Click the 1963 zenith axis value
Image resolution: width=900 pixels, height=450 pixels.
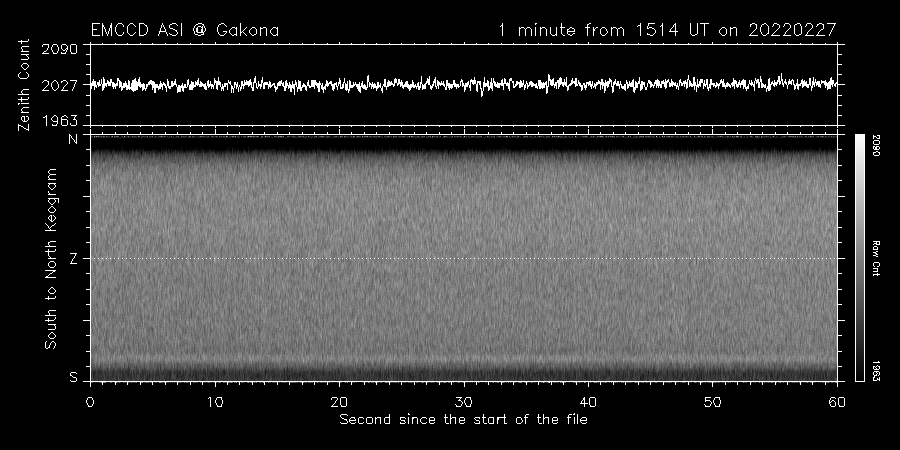(59, 121)
